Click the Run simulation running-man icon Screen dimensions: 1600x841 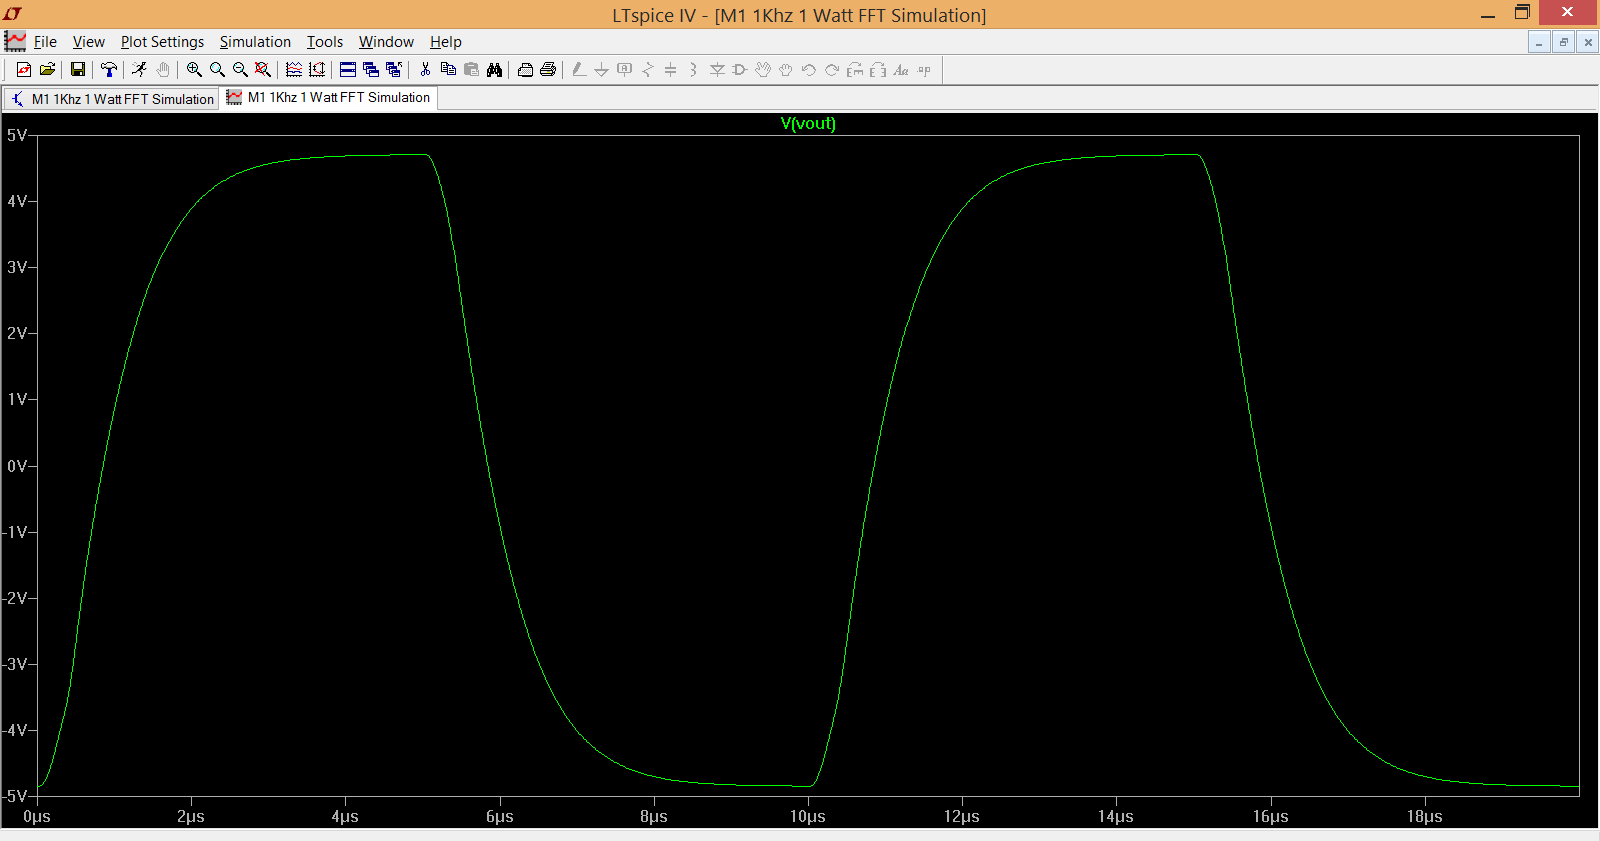[139, 70]
